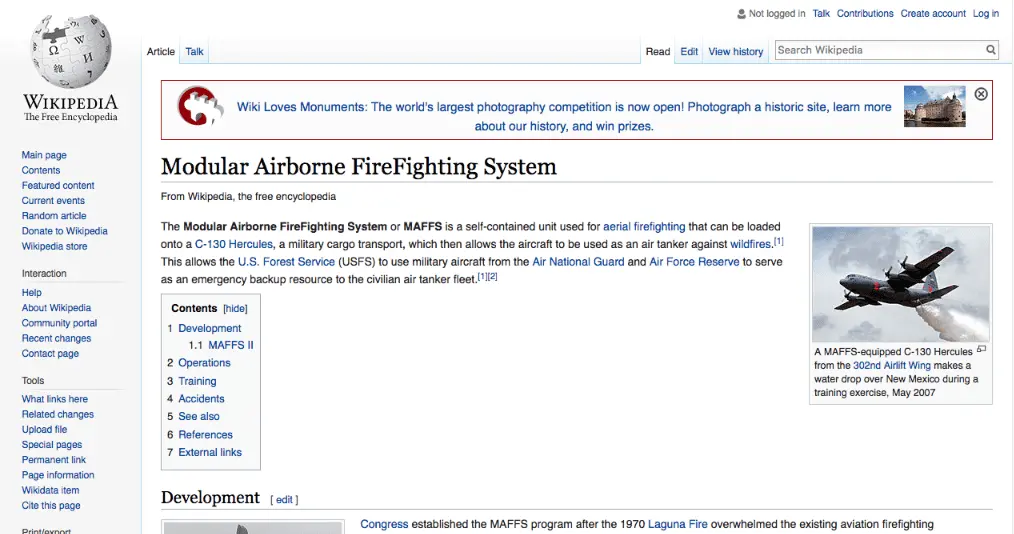Open Featured content
Screen dimensions: 1014x534
[58, 186]
